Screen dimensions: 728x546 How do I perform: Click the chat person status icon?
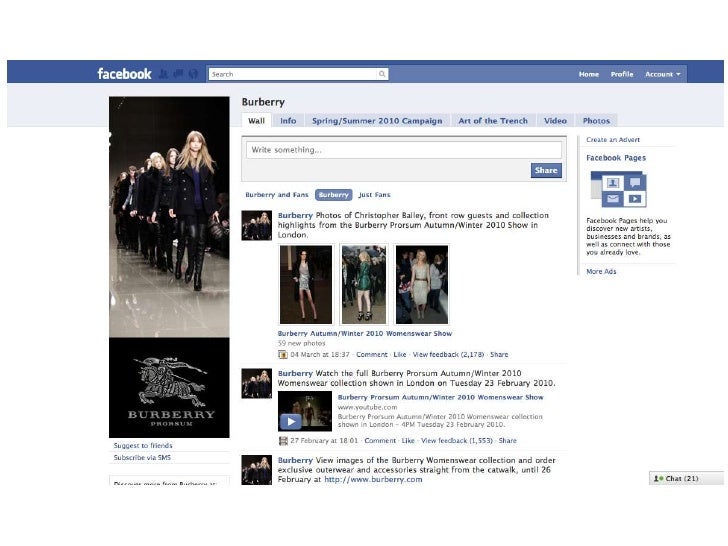click(658, 479)
